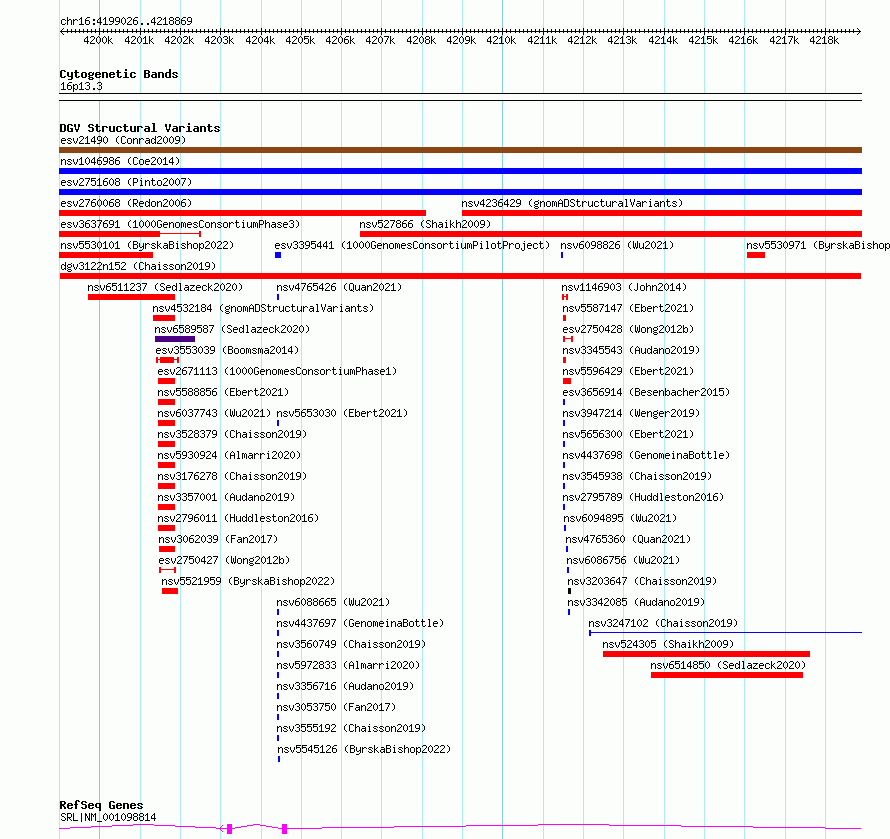Open nsv6514850 (Sedlazeck2020) variant label
The height and width of the screenshot is (839, 890).
click(728, 665)
